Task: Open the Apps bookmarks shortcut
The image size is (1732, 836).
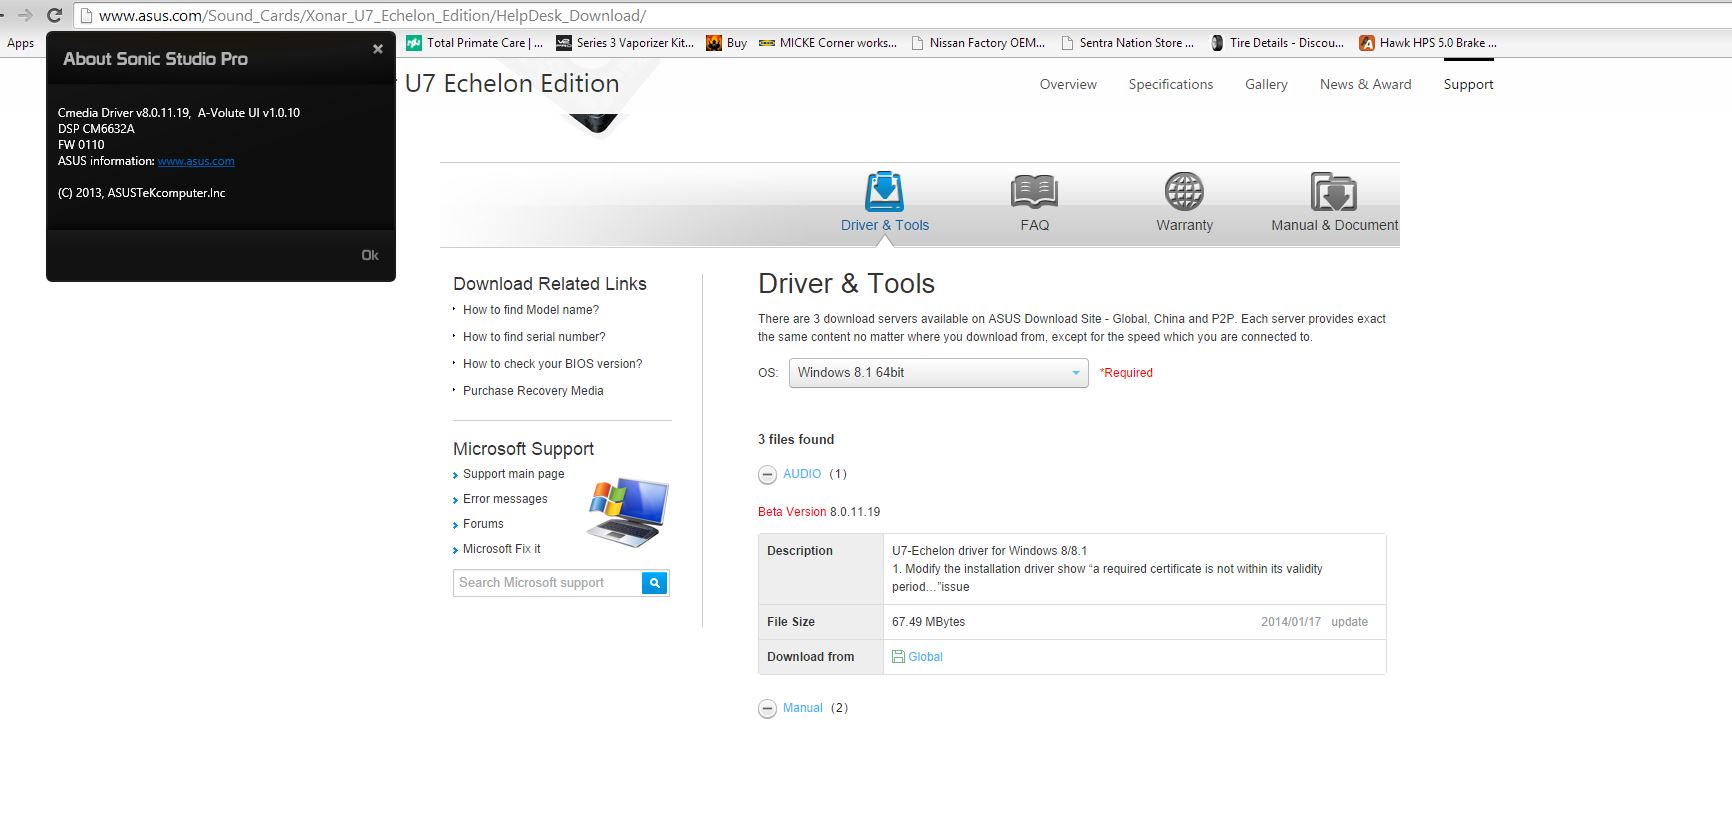Action: pos(20,43)
